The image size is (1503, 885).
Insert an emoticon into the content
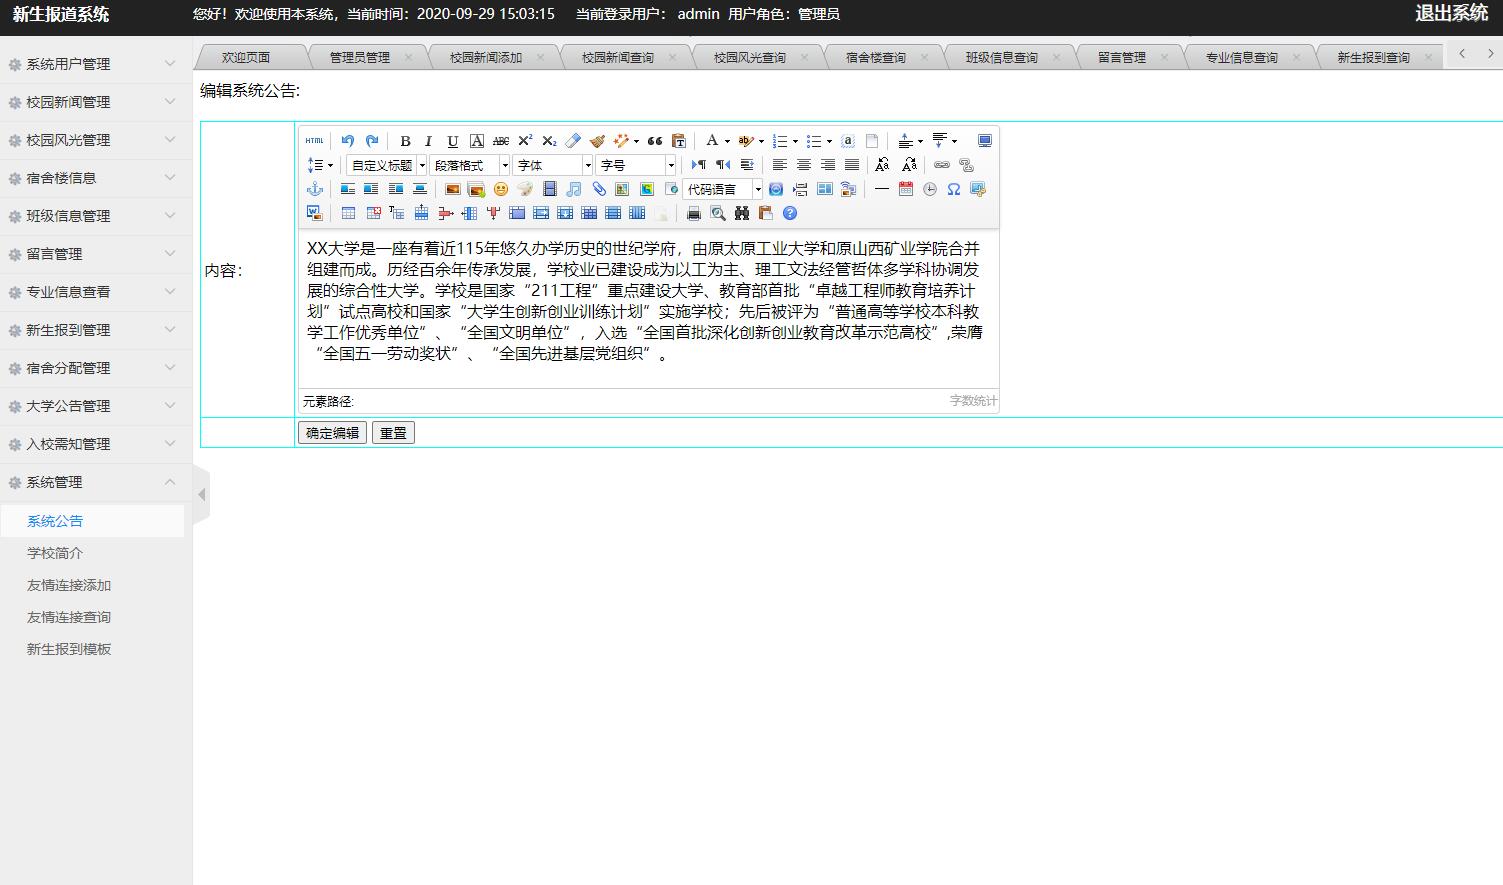pos(500,188)
